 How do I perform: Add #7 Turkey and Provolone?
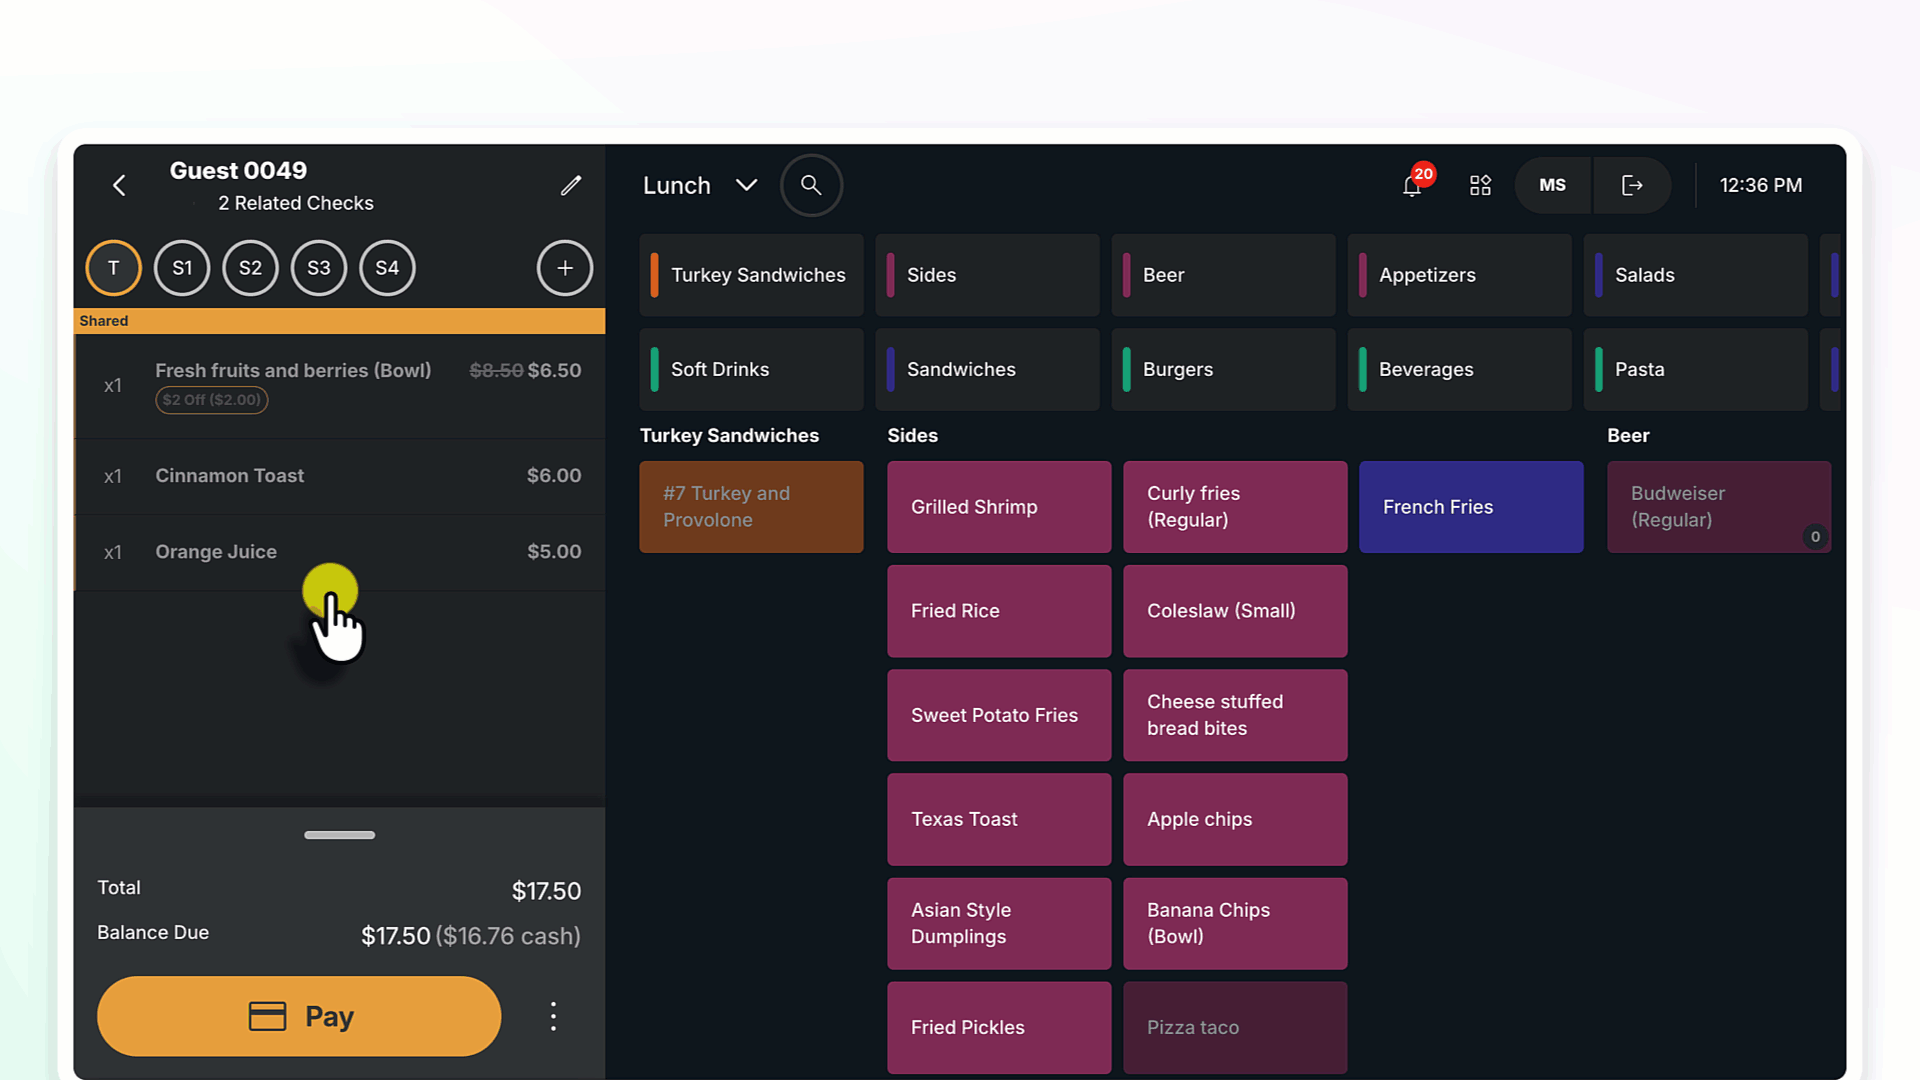pyautogui.click(x=751, y=507)
